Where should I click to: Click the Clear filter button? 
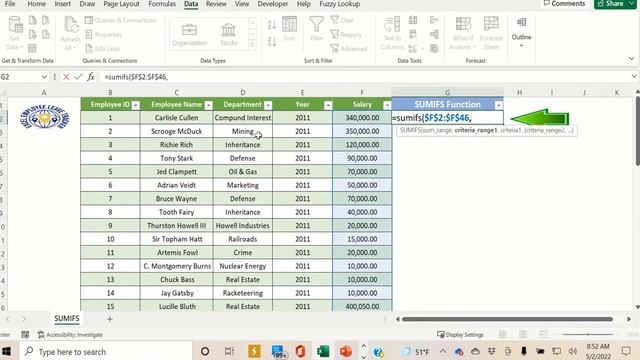pos(342,20)
